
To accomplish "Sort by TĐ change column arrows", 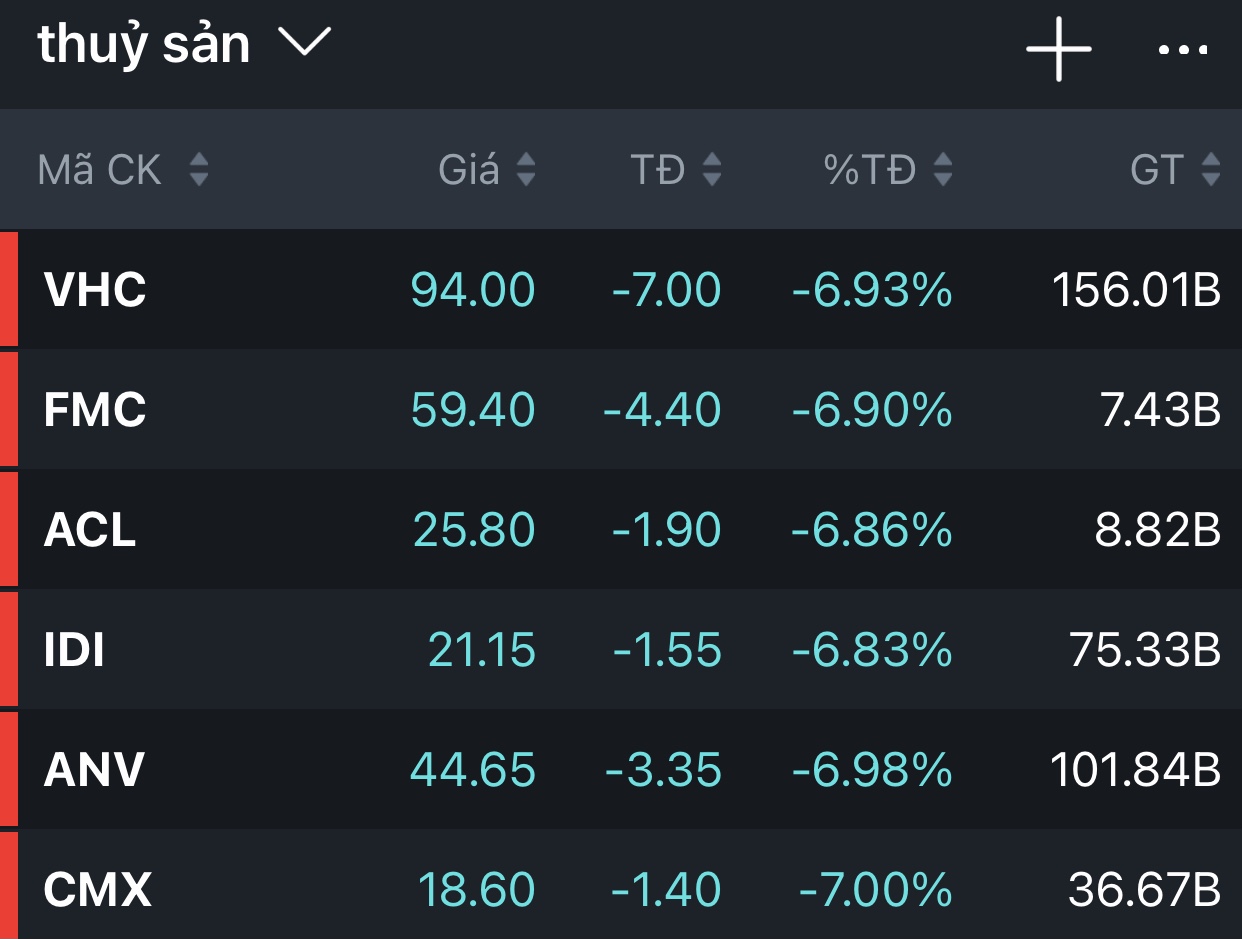I will [711, 170].
